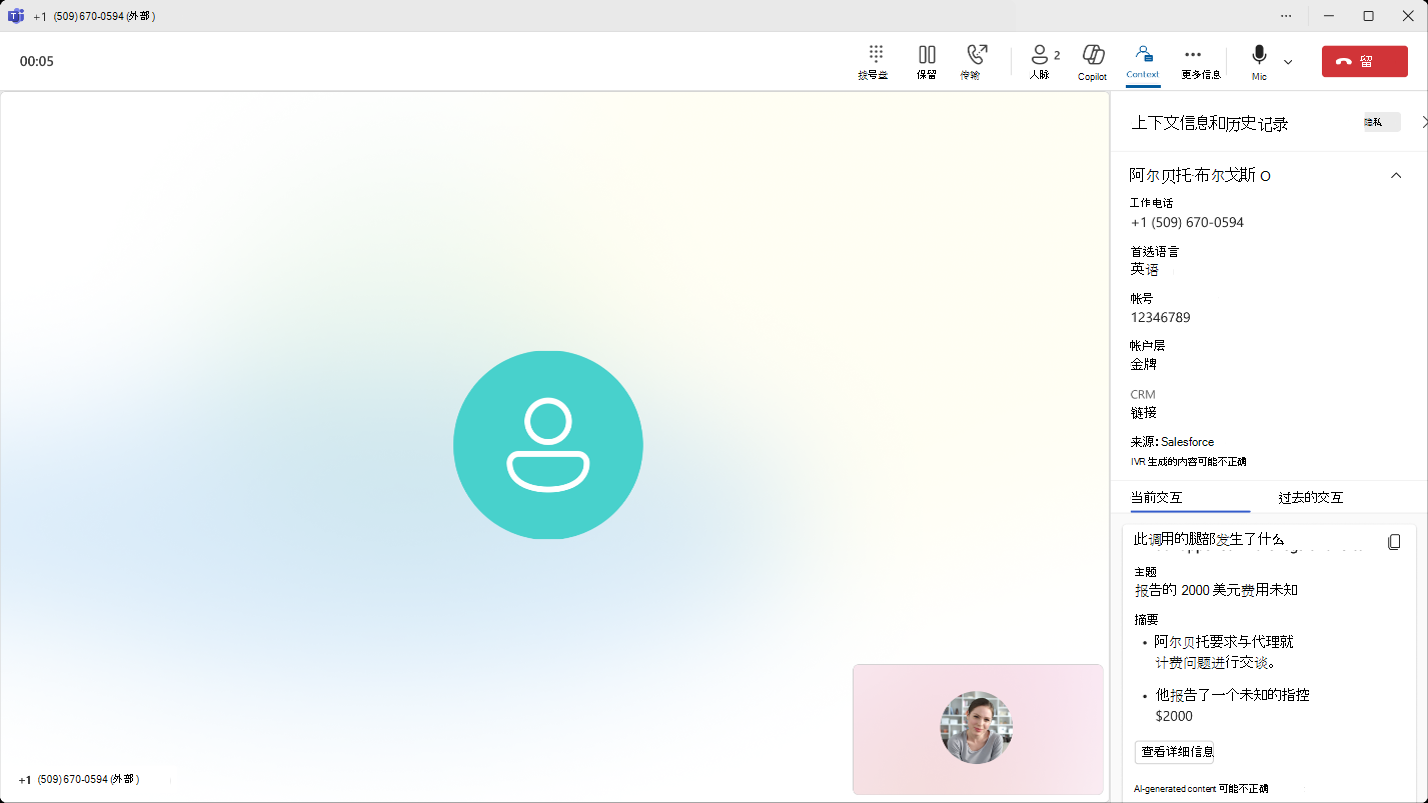Click the $2000 amount in summary
Screen dimensions: 1428x803
[1174, 716]
